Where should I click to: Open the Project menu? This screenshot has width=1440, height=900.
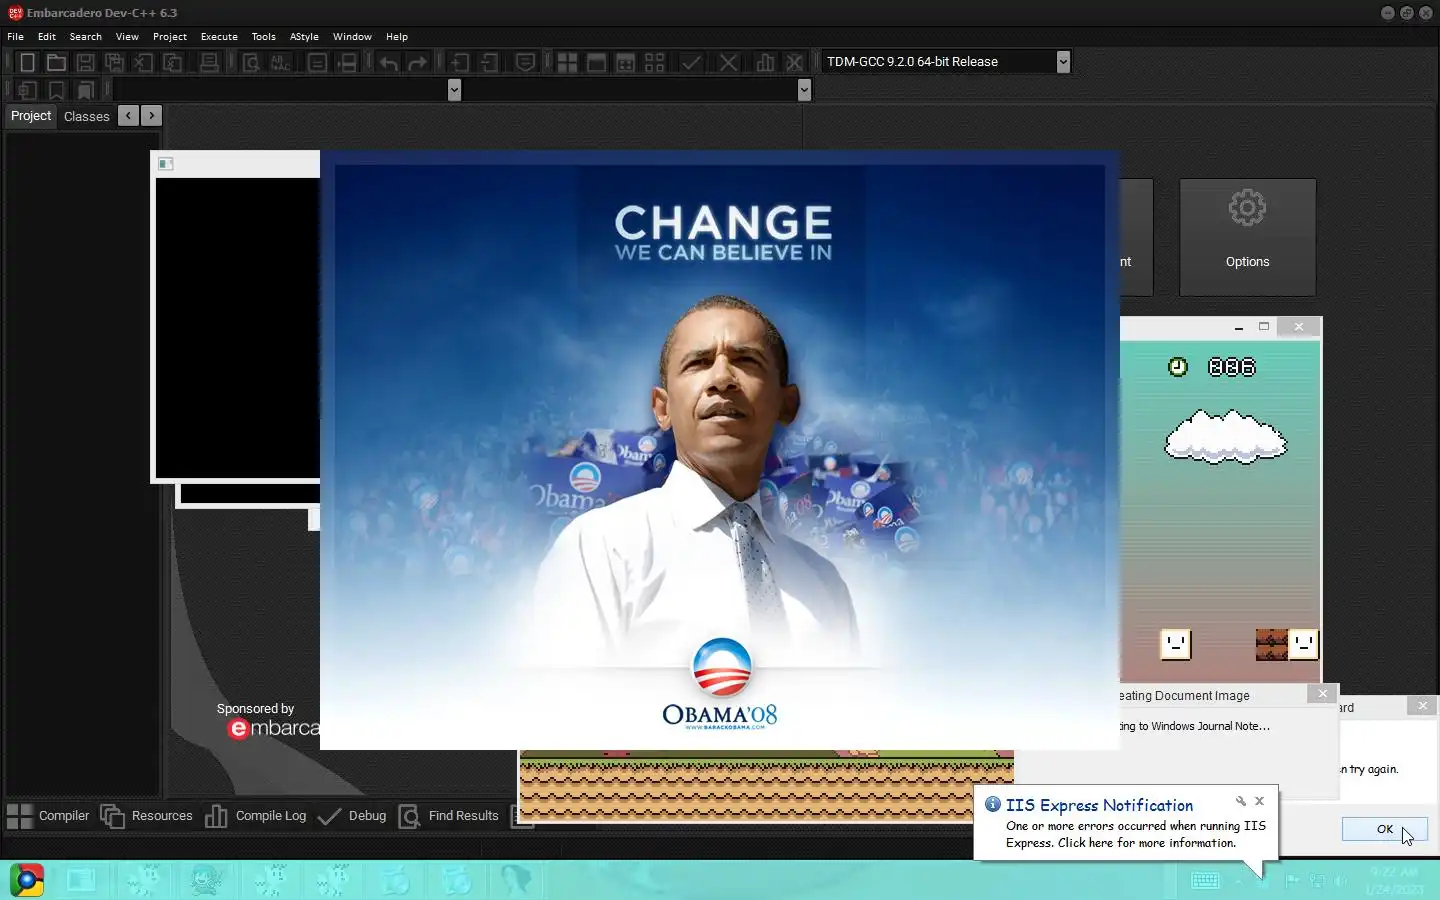pos(170,36)
